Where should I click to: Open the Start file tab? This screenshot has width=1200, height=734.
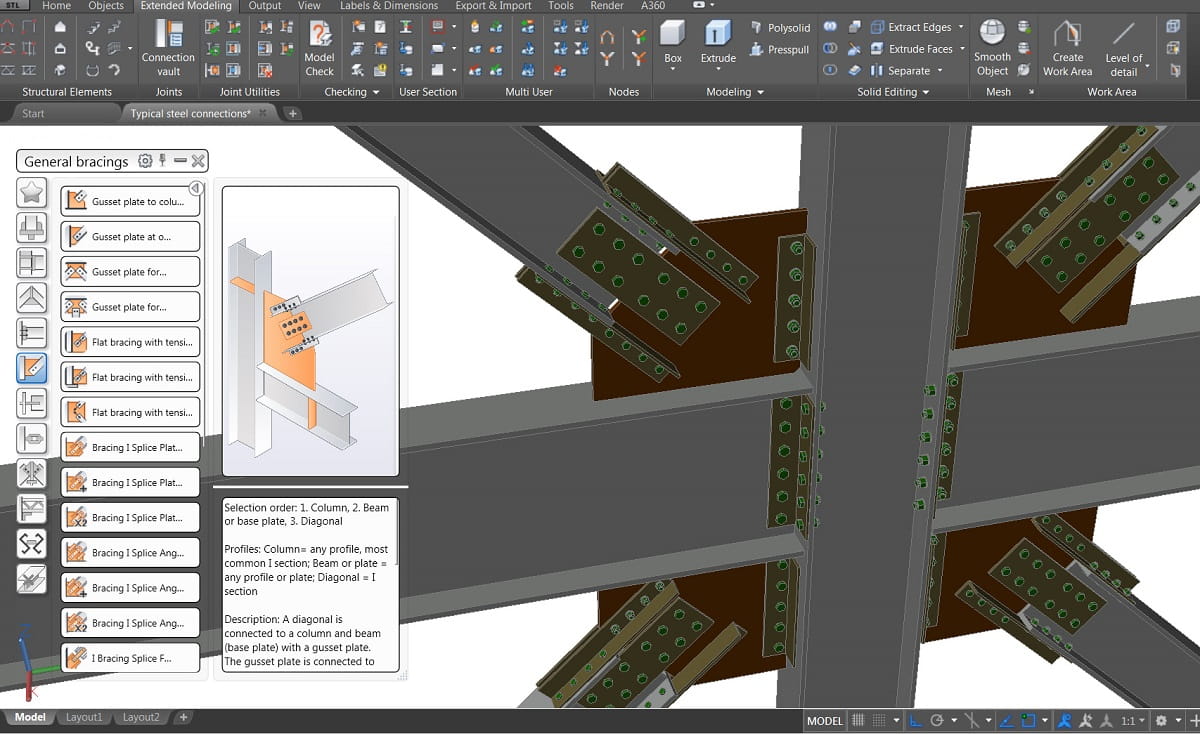[x=33, y=113]
